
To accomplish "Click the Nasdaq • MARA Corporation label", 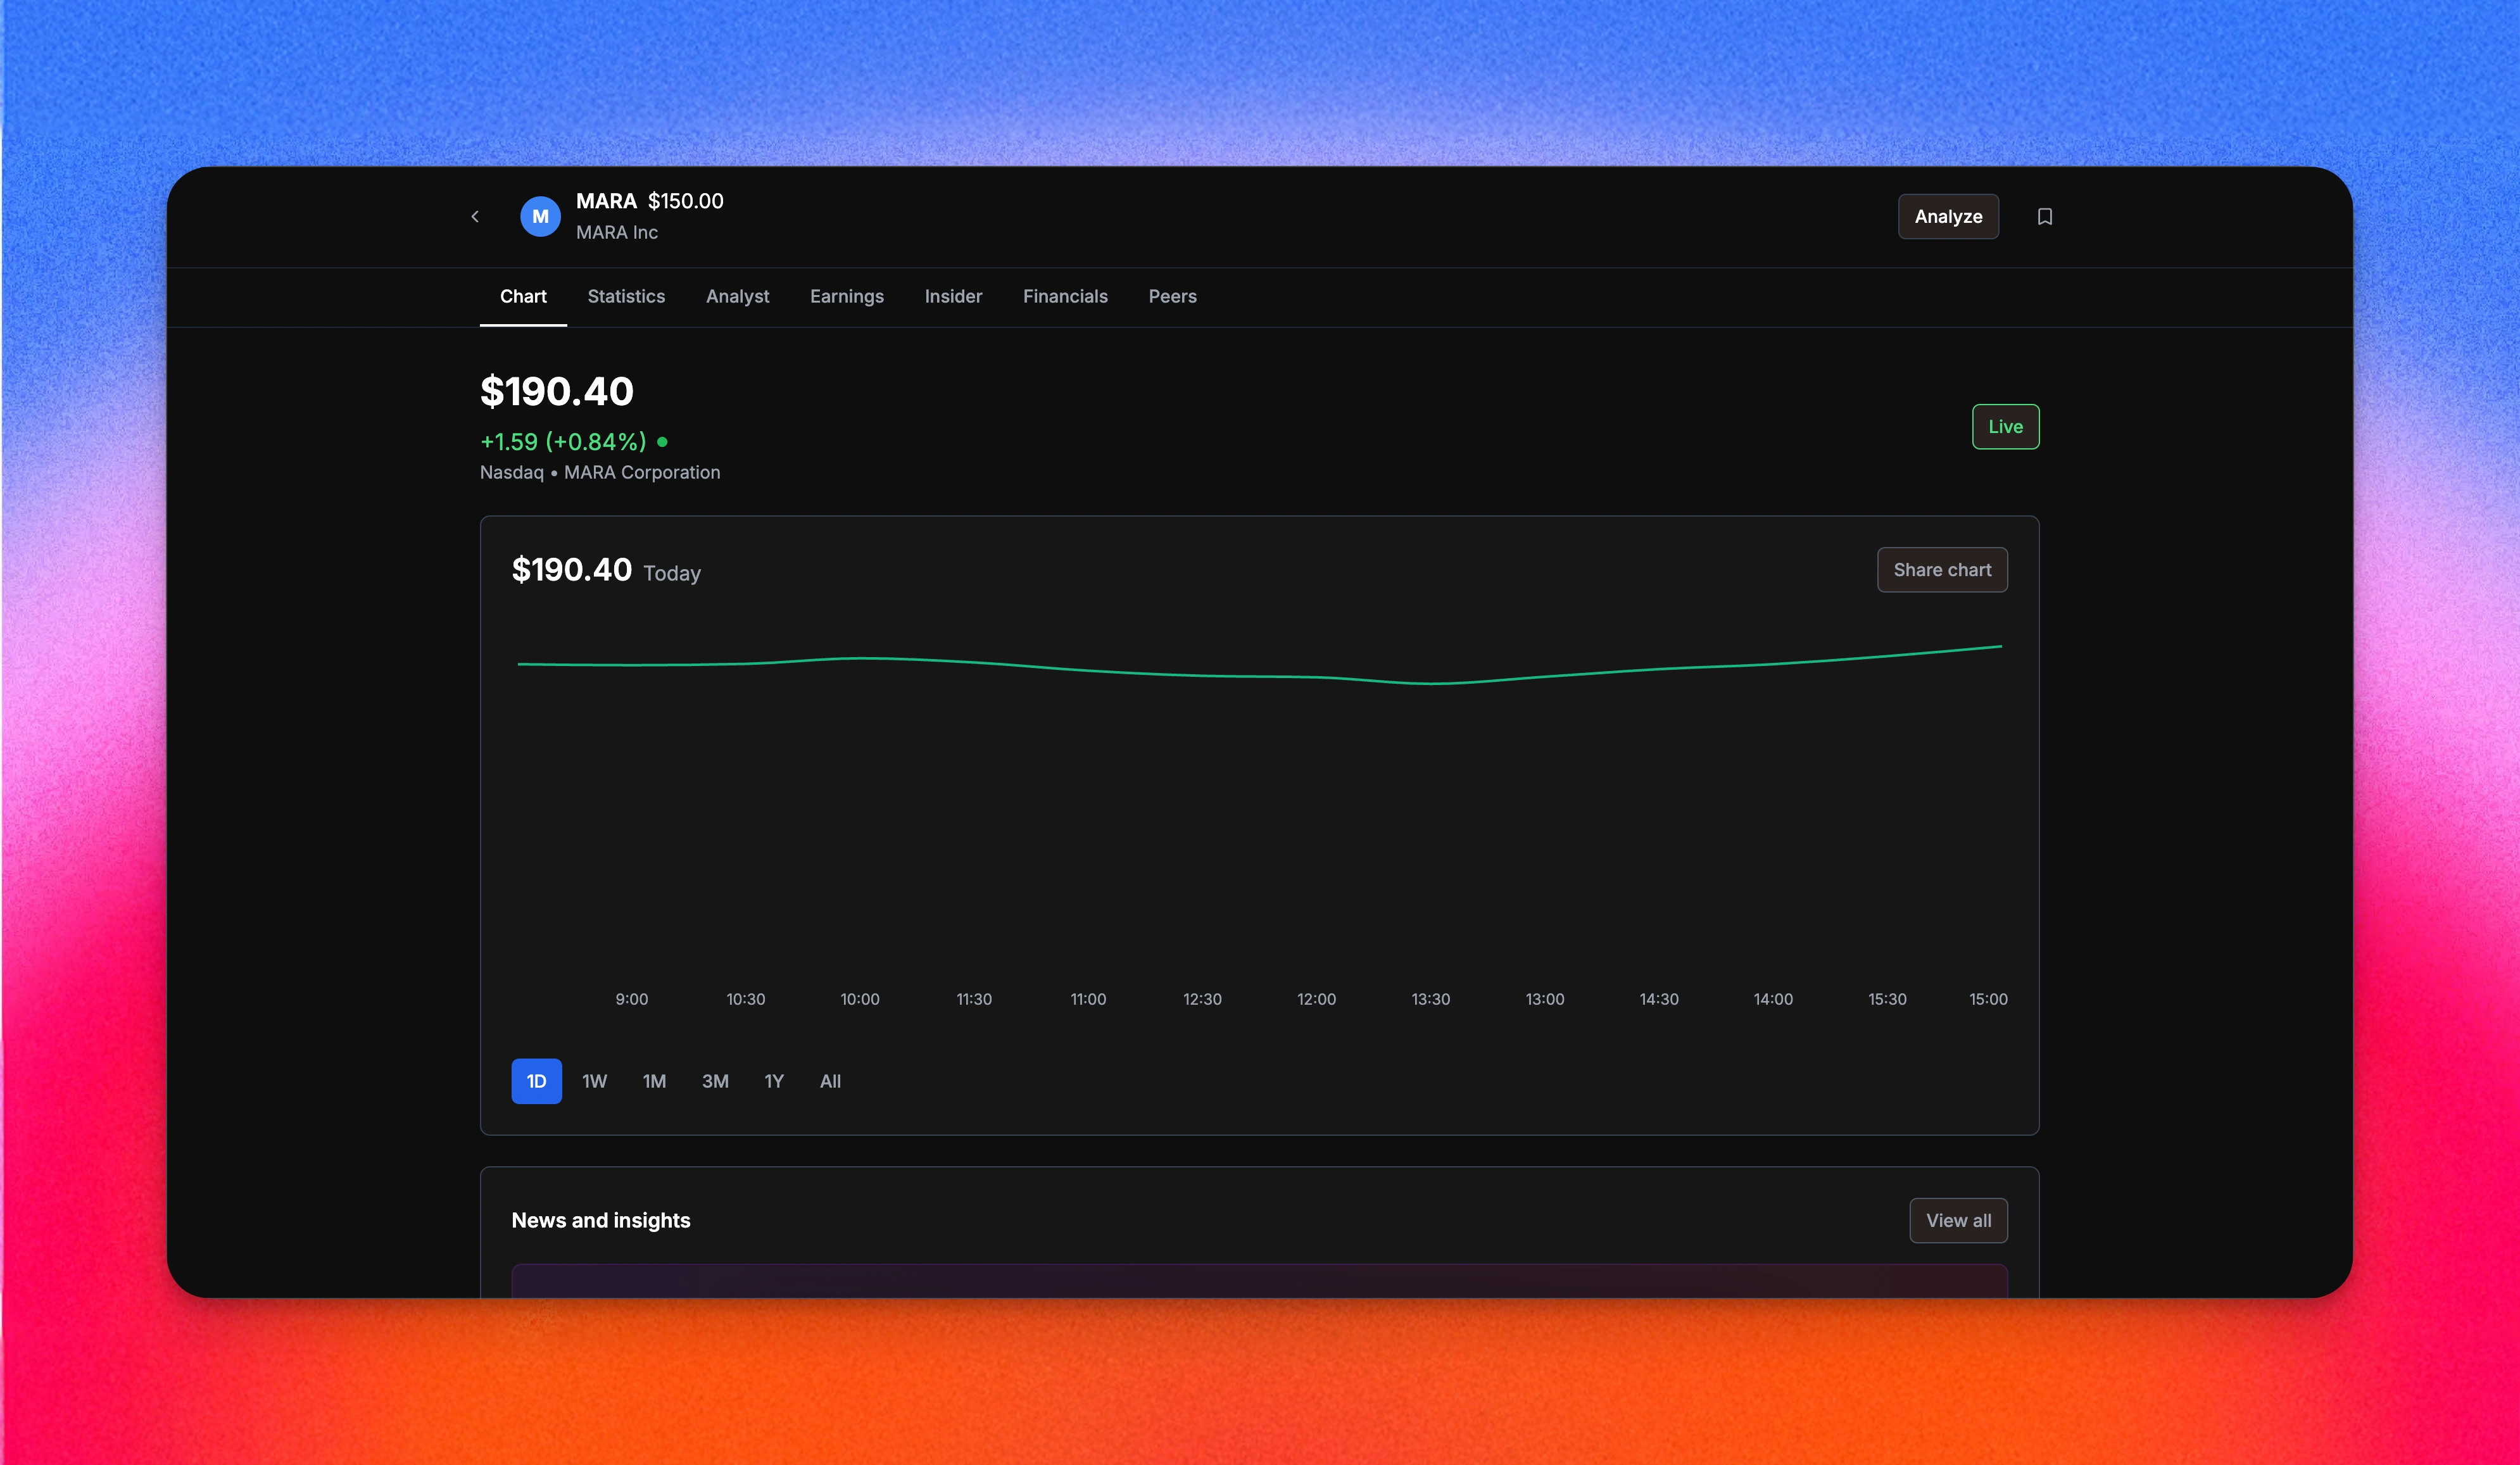I will [600, 472].
